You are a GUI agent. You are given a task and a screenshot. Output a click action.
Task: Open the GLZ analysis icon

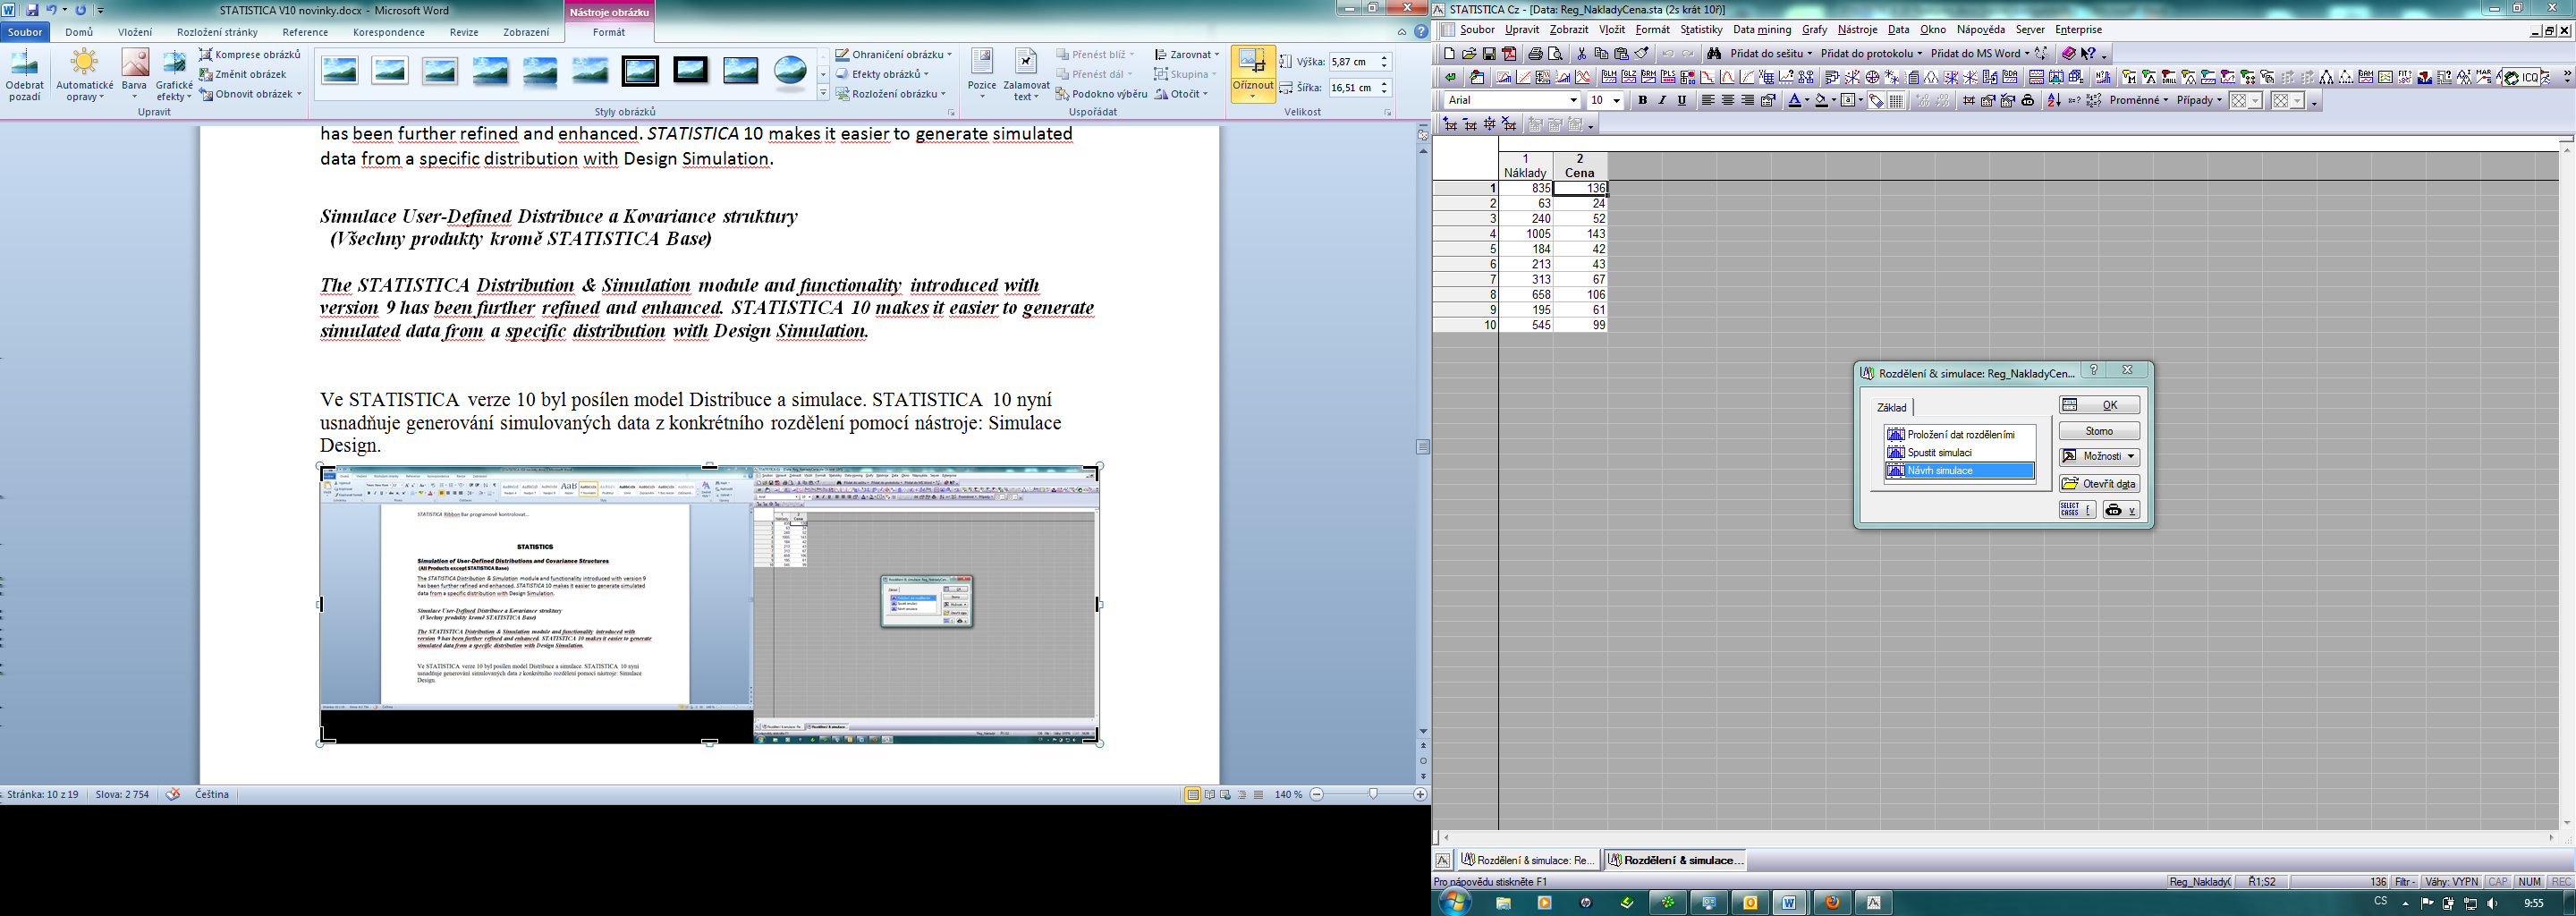click(x=1629, y=77)
